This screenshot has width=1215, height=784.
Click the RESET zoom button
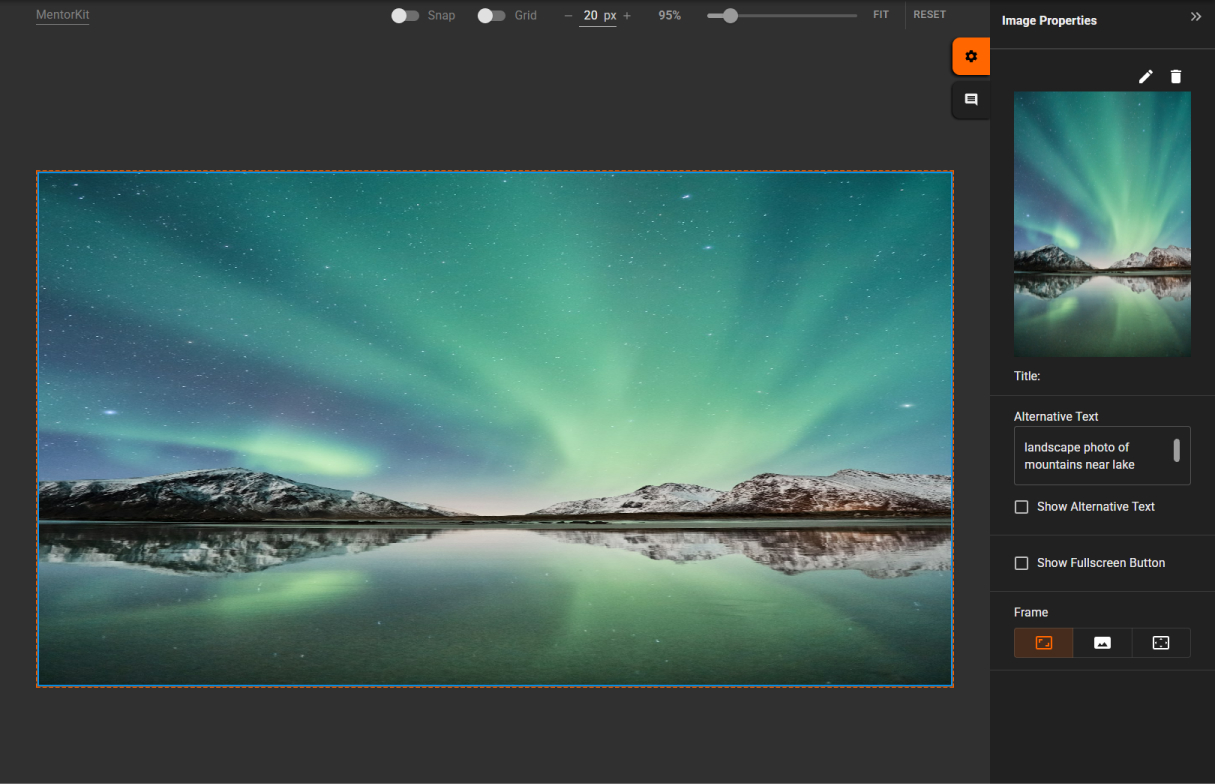[x=929, y=15]
